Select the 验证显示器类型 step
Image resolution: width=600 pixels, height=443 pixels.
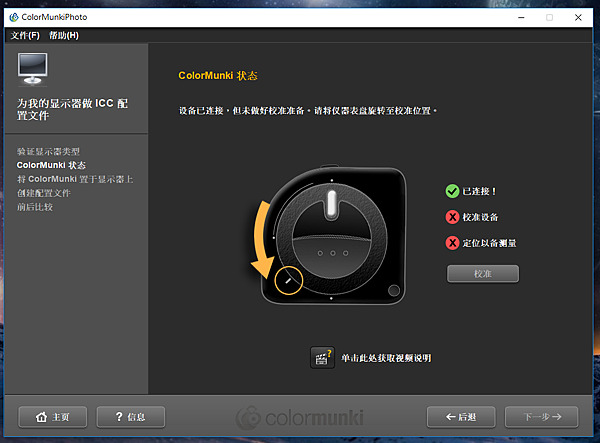(48, 151)
